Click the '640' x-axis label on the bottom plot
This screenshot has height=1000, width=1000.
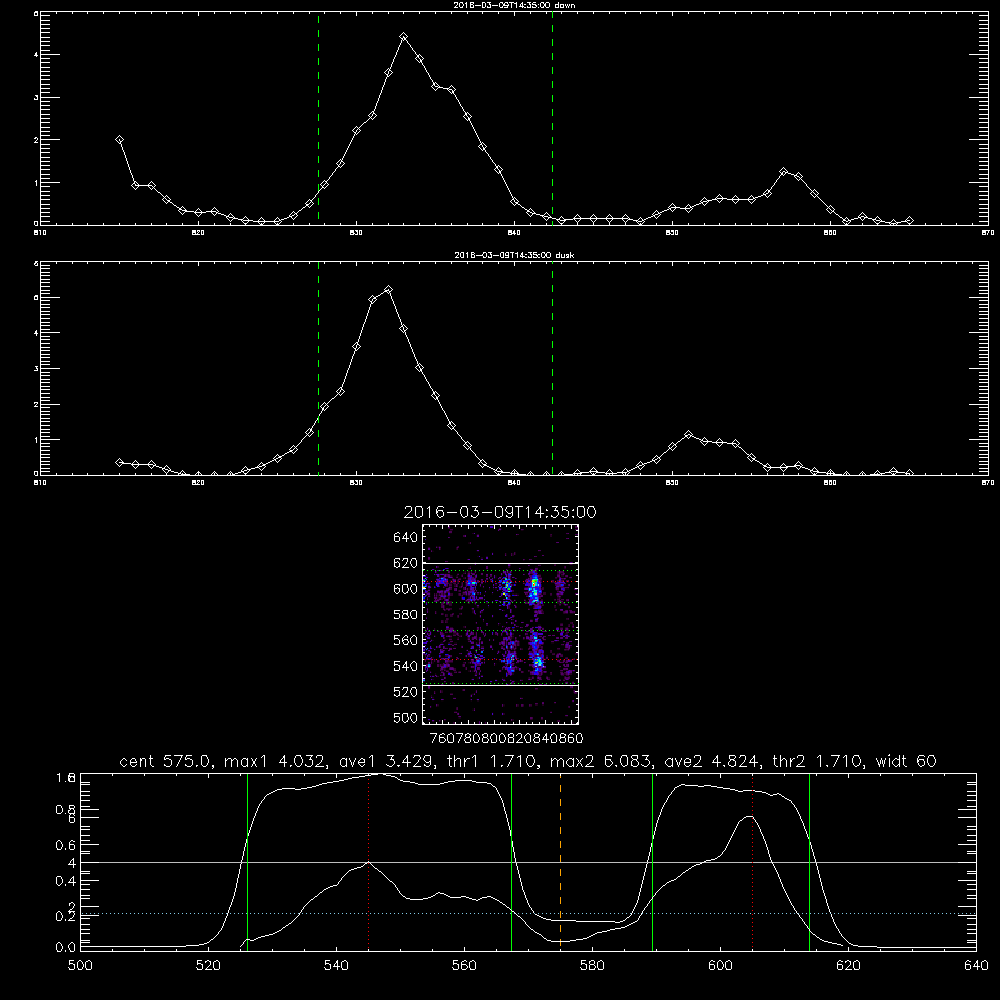click(x=976, y=966)
